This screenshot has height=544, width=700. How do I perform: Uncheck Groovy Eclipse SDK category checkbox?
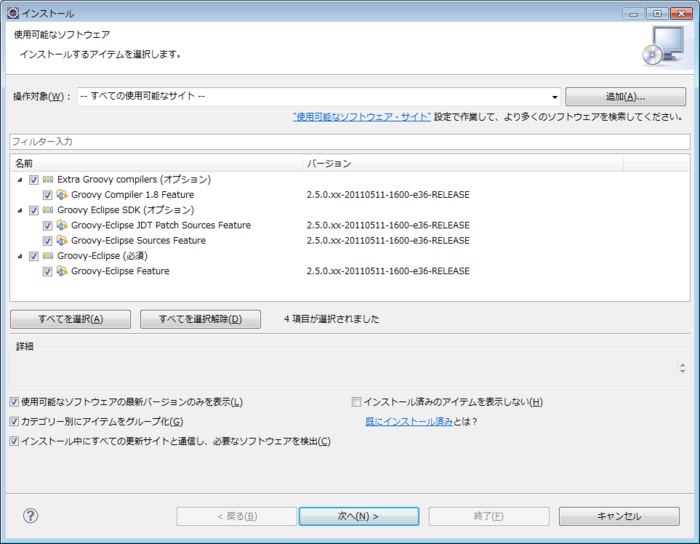pyautogui.click(x=33, y=210)
